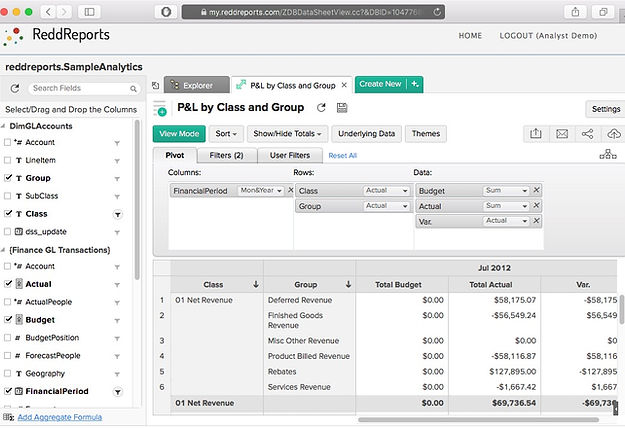Click refresh icon beside report title

[321, 108]
